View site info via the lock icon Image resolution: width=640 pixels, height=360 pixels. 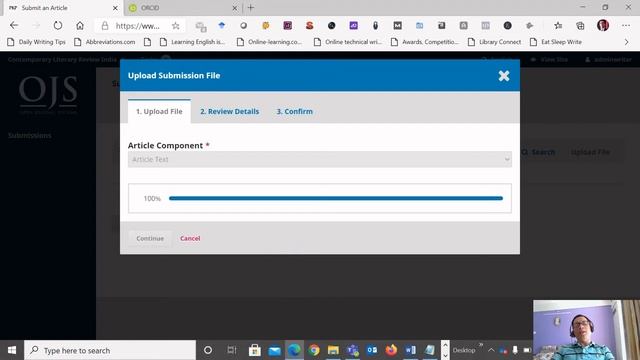click(x=105, y=26)
